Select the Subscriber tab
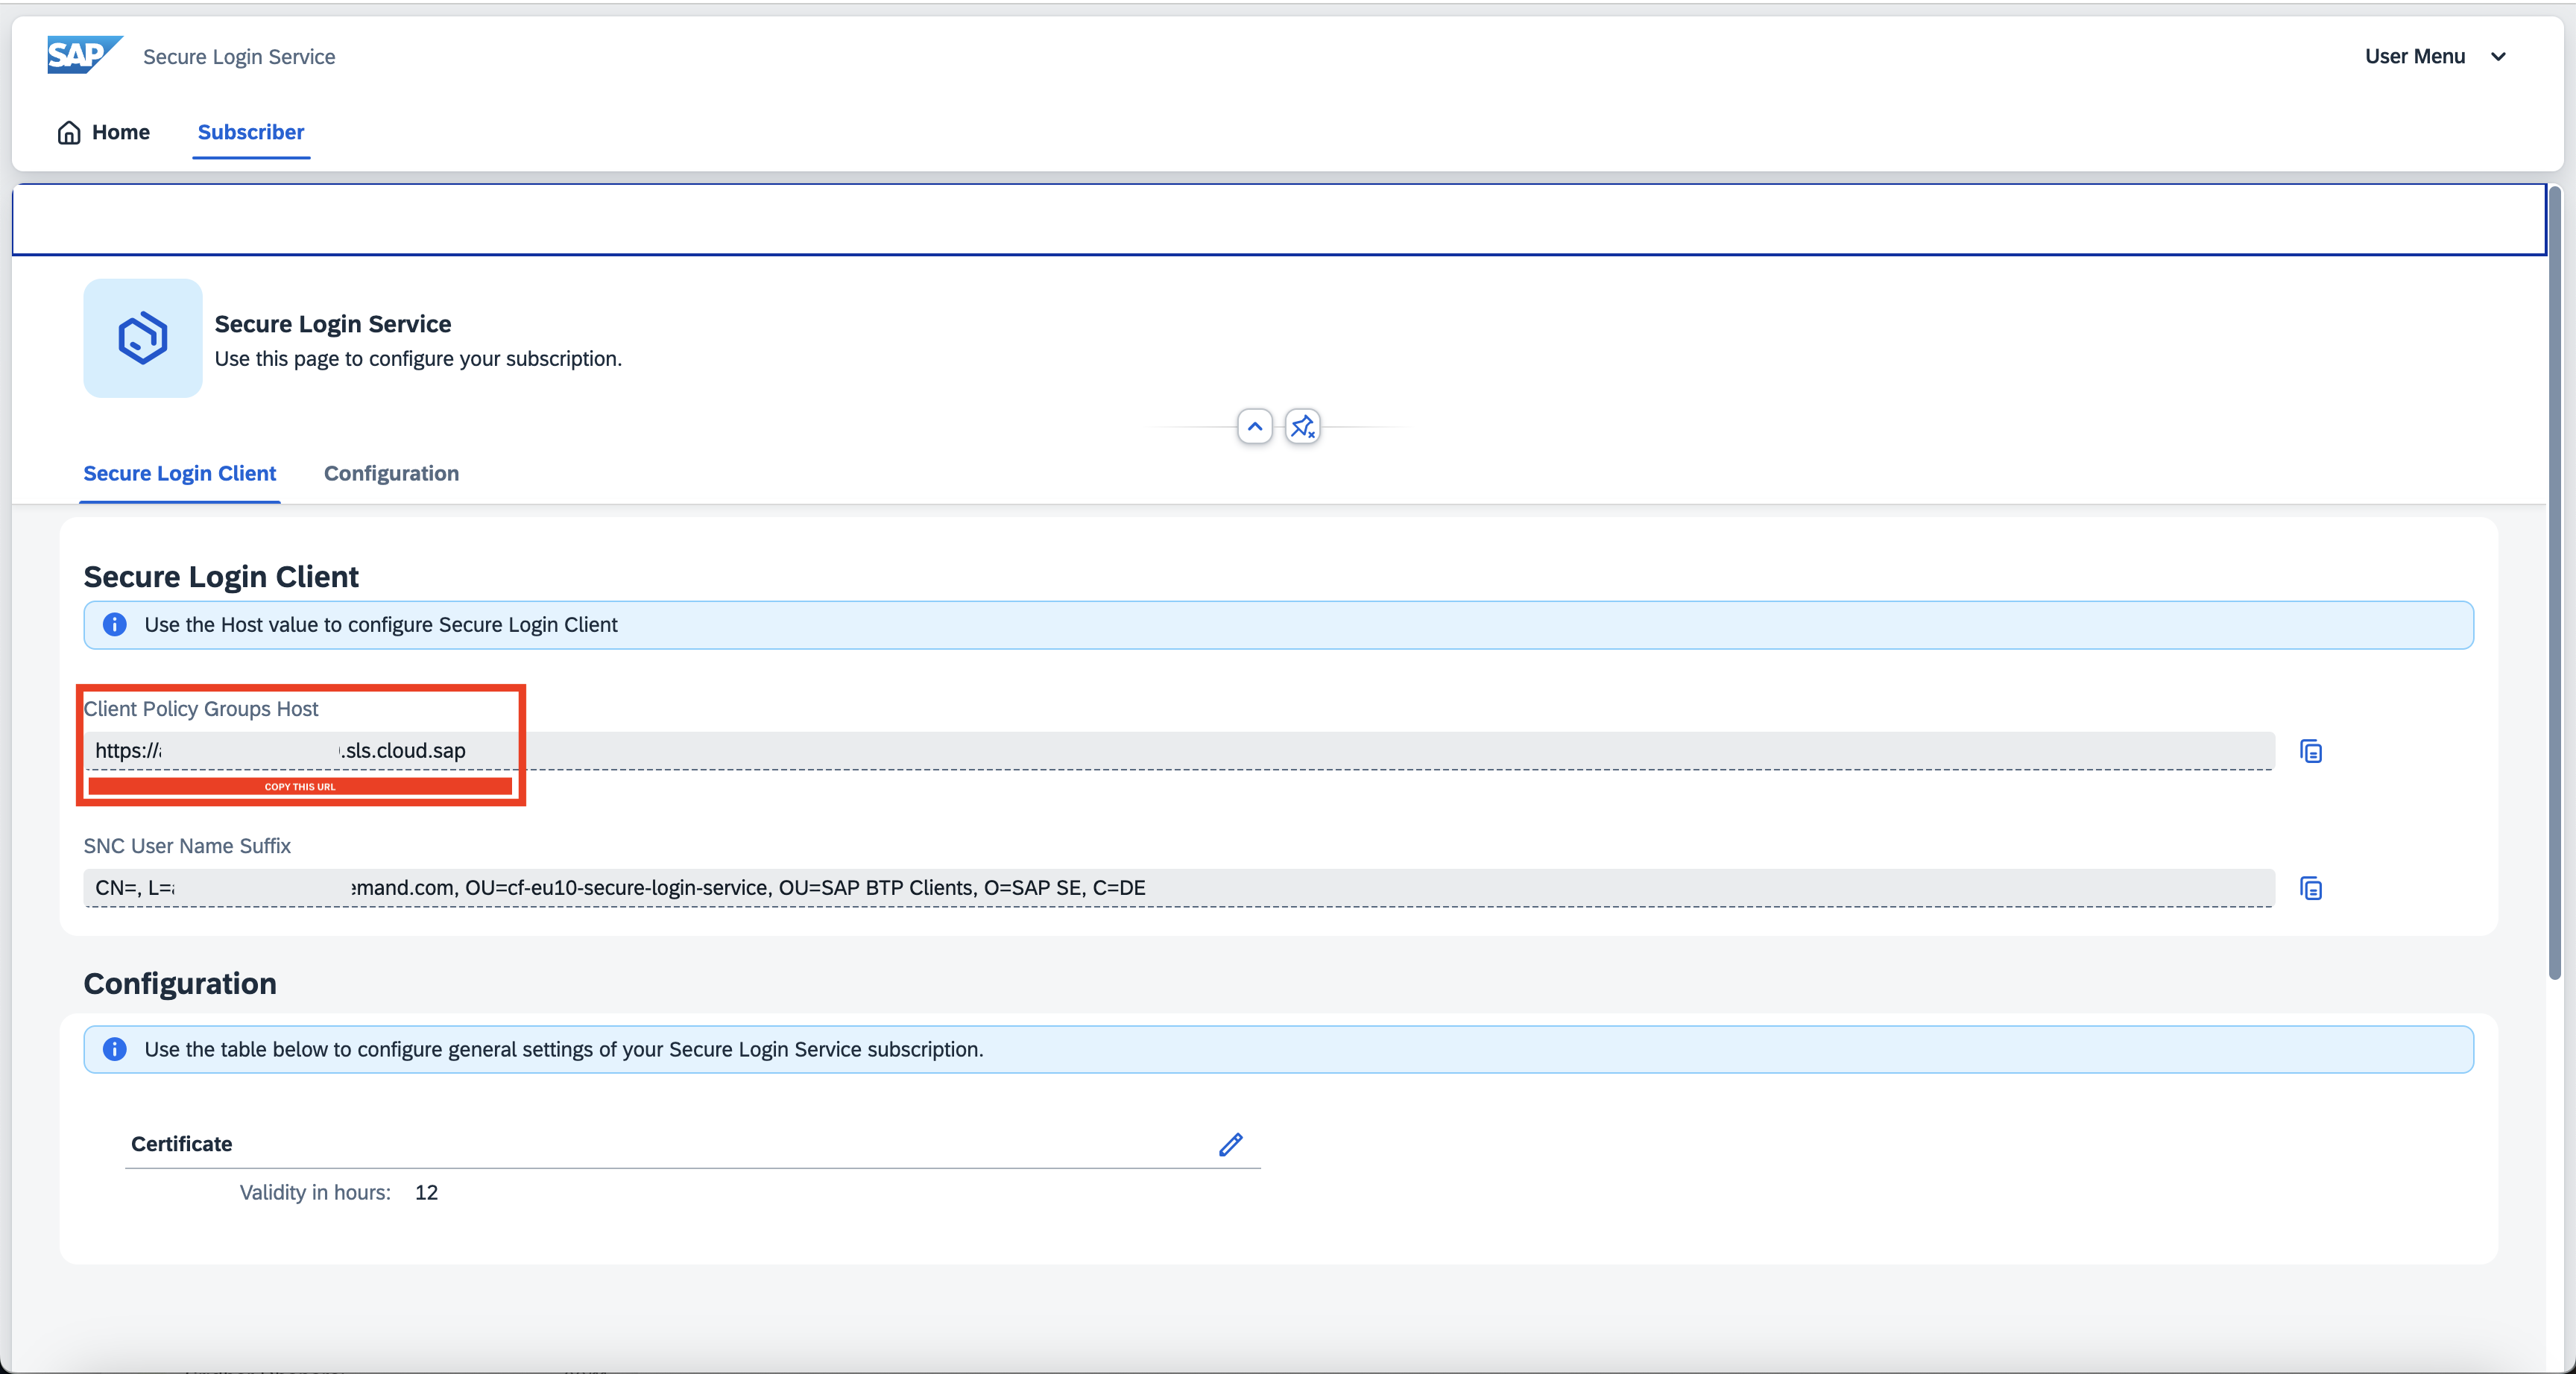2576x1374 pixels. point(251,132)
